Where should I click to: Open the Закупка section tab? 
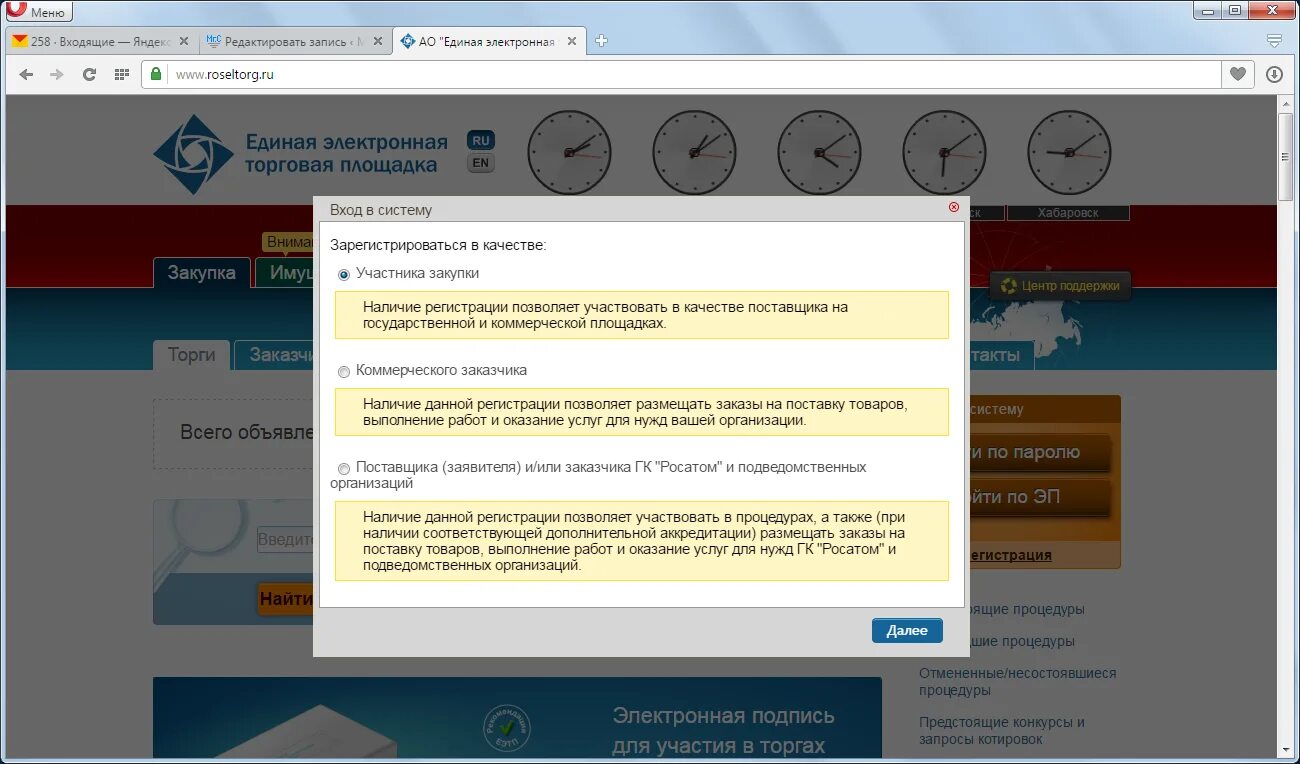(x=201, y=273)
